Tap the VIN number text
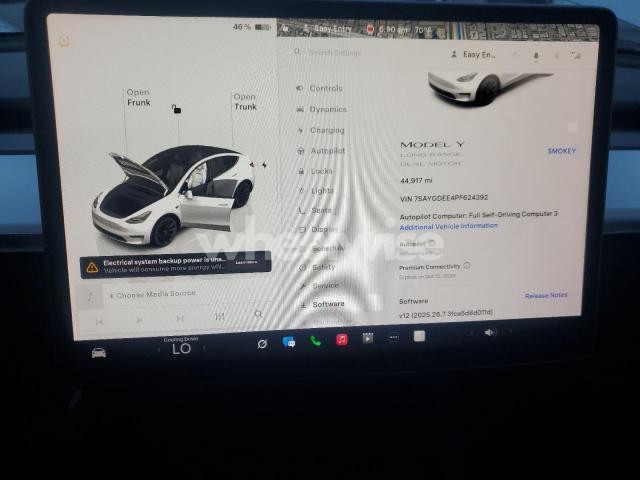640x480 pixels. (444, 198)
